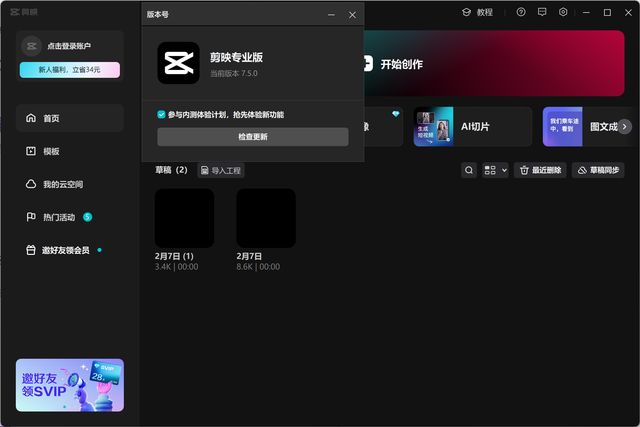The width and height of the screenshot is (640, 427).
Task: Click the CapCut app logo in version dialog
Action: pos(178,63)
